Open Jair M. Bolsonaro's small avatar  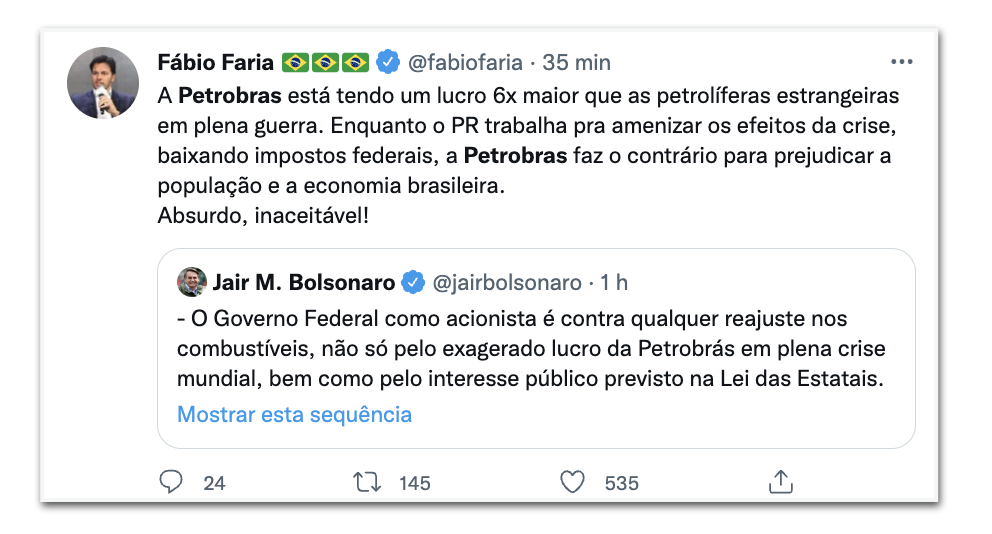[x=192, y=282]
